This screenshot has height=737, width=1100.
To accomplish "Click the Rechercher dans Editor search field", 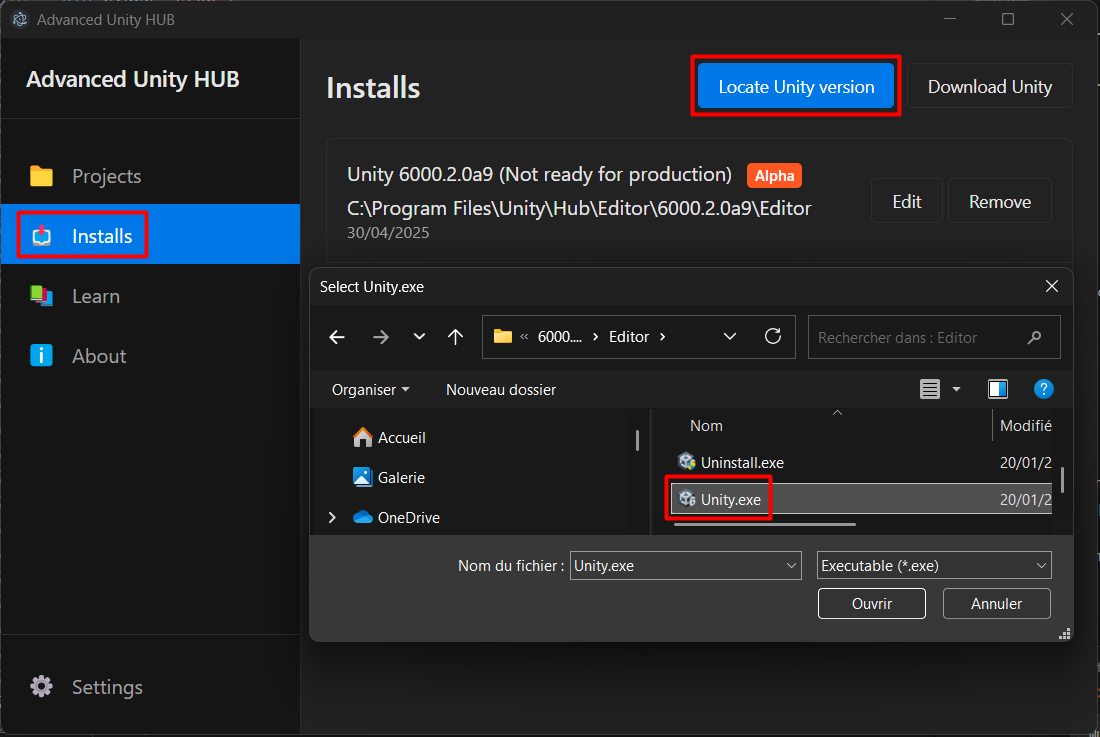I will pyautogui.click(x=920, y=338).
